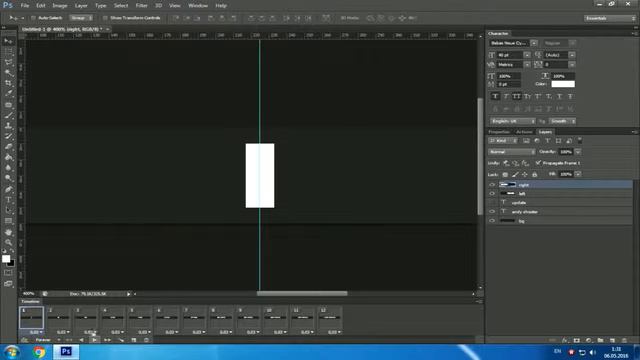This screenshot has width=640, height=360.
Task: Open the Window menu
Action: pyautogui.click(x=198, y=6)
